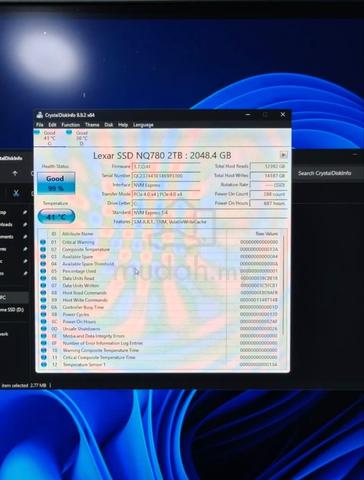Click the Raw Values column header
The height and width of the screenshot is (480, 364).
(267, 234)
